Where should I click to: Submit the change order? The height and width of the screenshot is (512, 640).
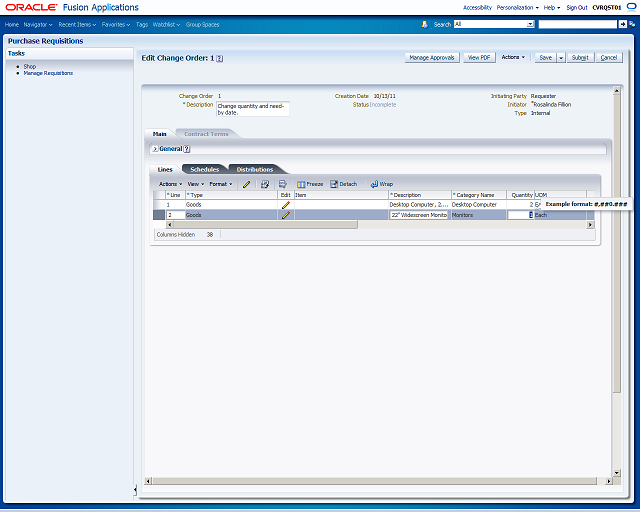click(x=580, y=58)
